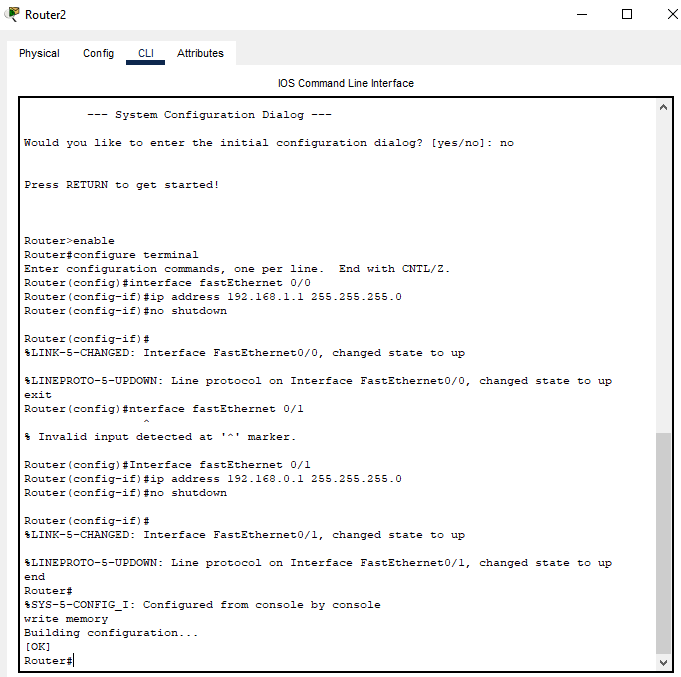681x677 pixels.
Task: Click 'Would you like to enter' dialog line
Action: pos(269,143)
